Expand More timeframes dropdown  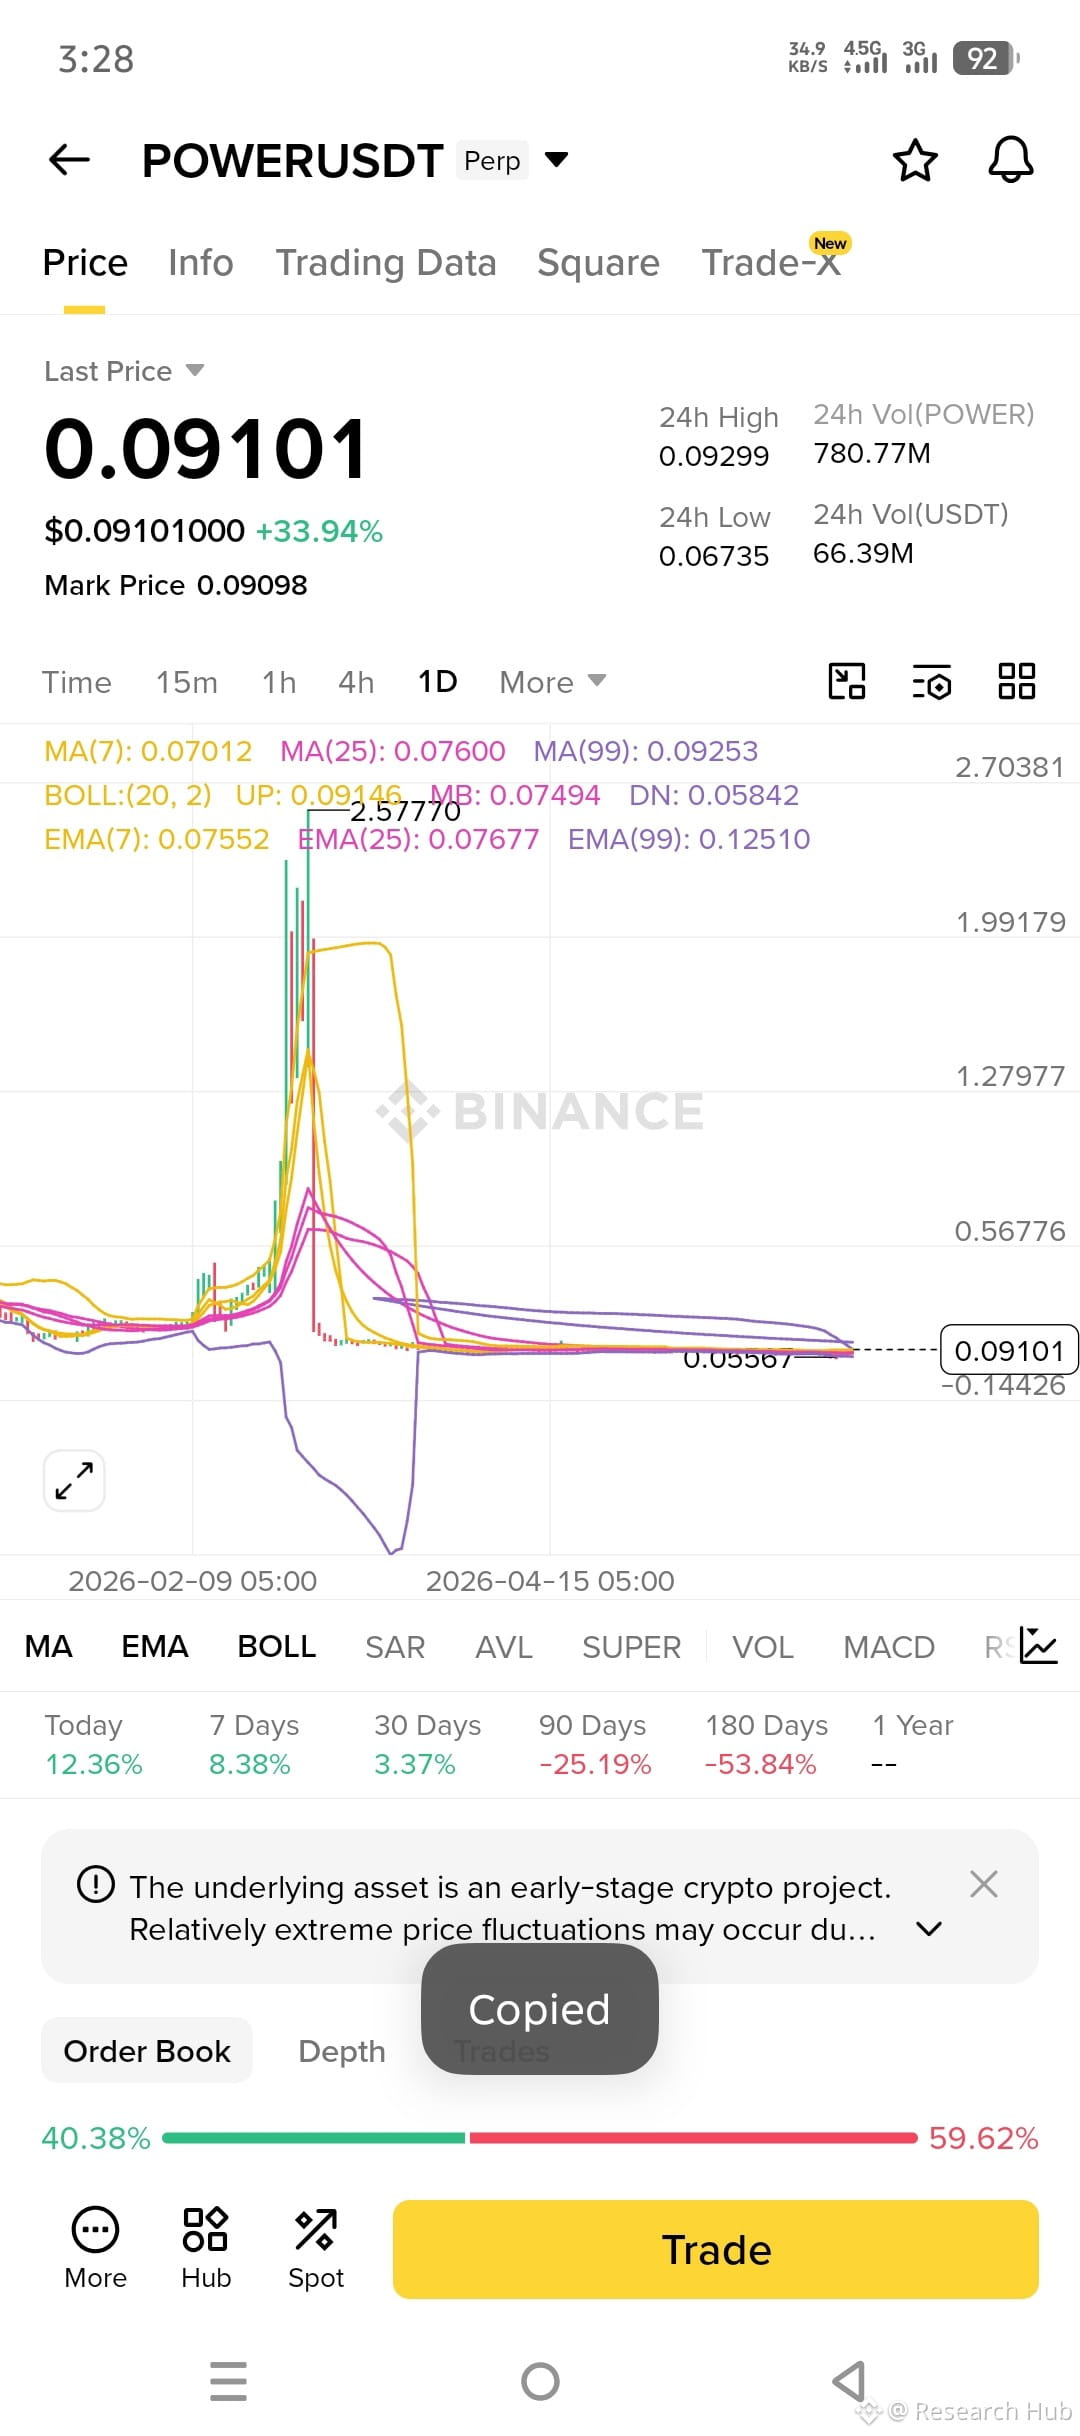[553, 682]
